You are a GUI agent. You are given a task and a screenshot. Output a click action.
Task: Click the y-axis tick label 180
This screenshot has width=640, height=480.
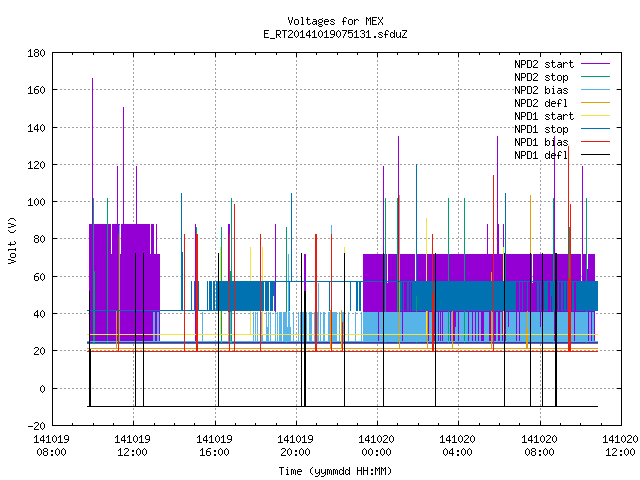(36, 53)
